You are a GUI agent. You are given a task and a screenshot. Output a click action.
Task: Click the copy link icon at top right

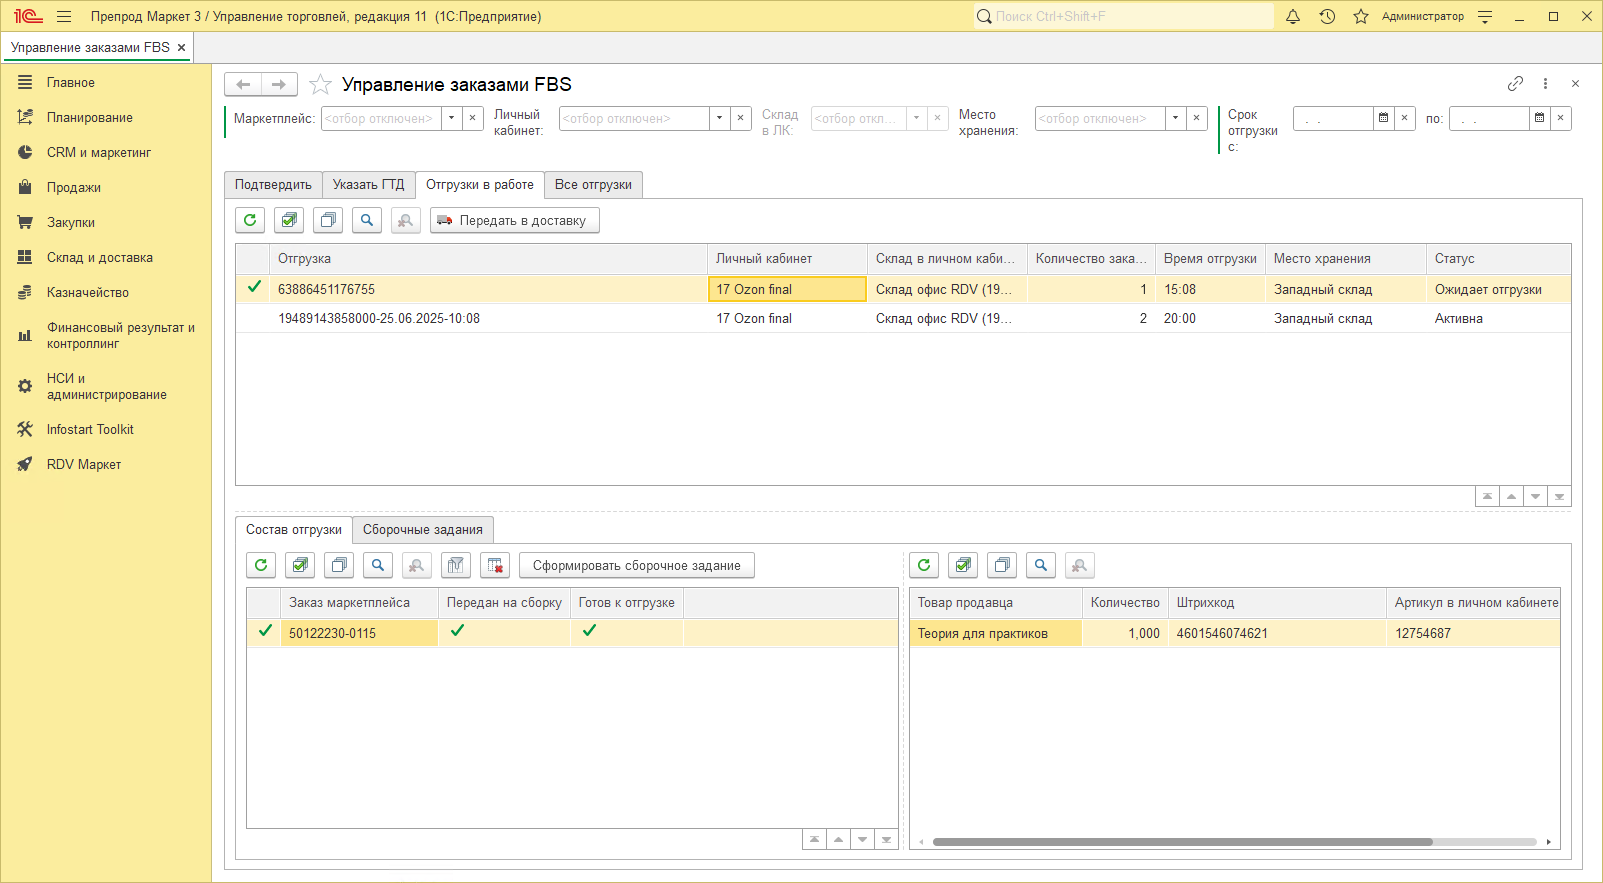(1515, 84)
